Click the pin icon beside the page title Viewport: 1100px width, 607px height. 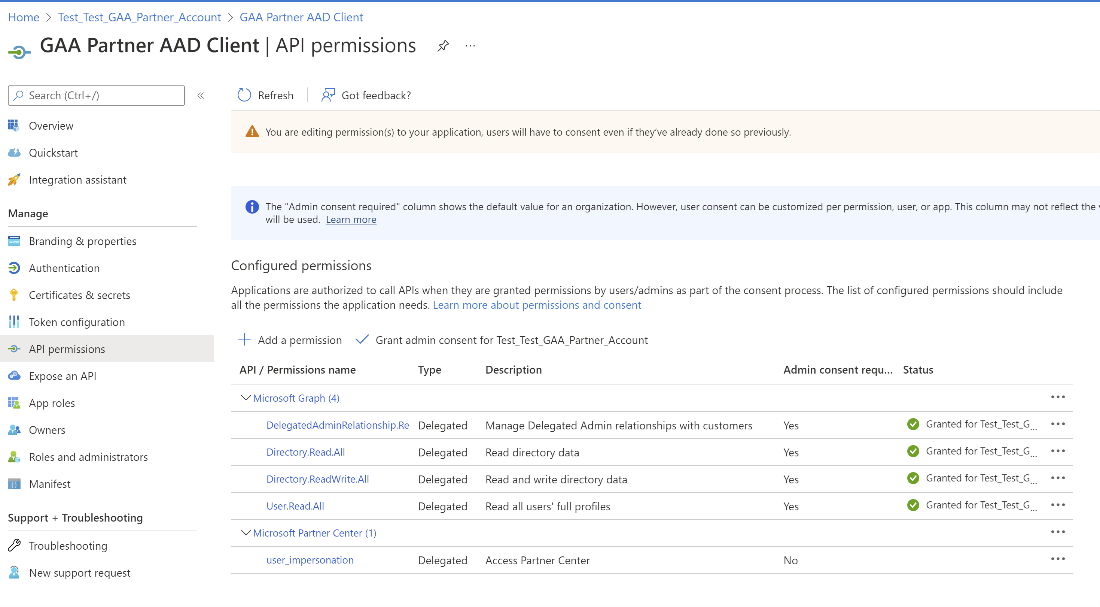tap(443, 46)
